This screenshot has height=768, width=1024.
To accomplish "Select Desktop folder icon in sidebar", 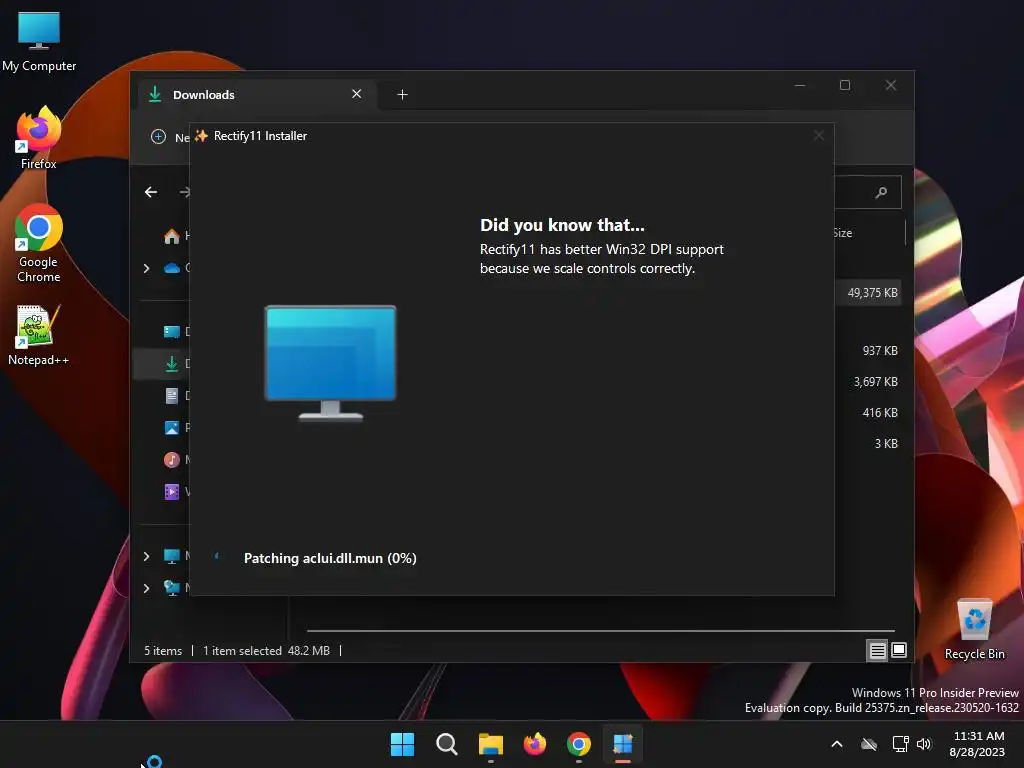I will pyautogui.click(x=172, y=332).
